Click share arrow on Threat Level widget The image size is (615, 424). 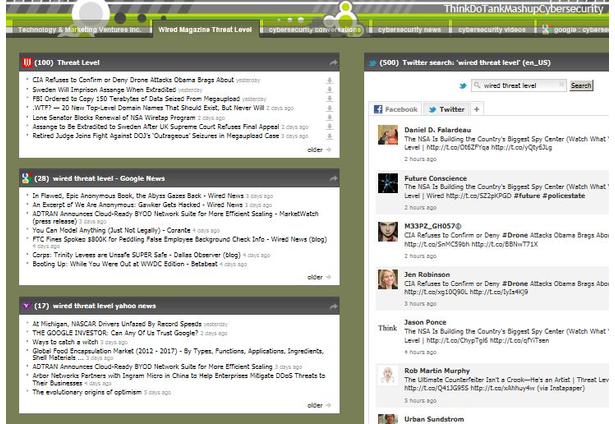[333, 62]
